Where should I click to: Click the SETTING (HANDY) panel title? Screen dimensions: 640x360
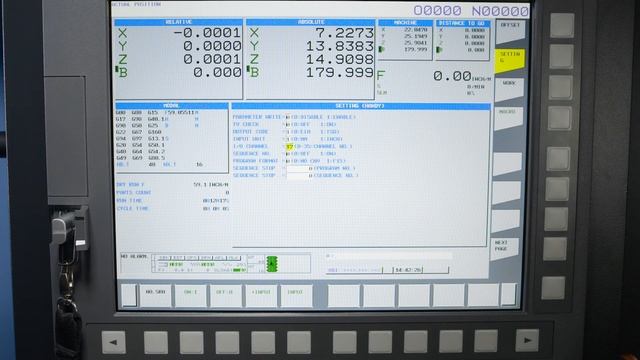(360, 106)
